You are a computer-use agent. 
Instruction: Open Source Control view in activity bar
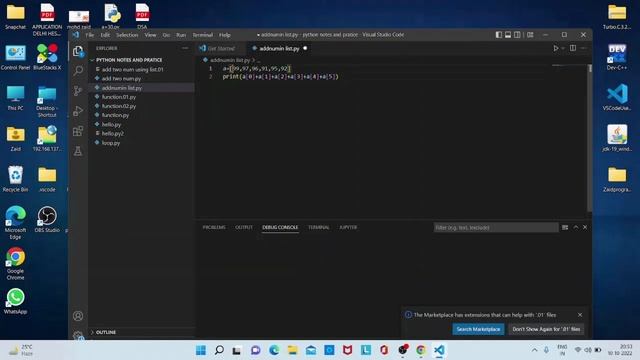point(78,91)
